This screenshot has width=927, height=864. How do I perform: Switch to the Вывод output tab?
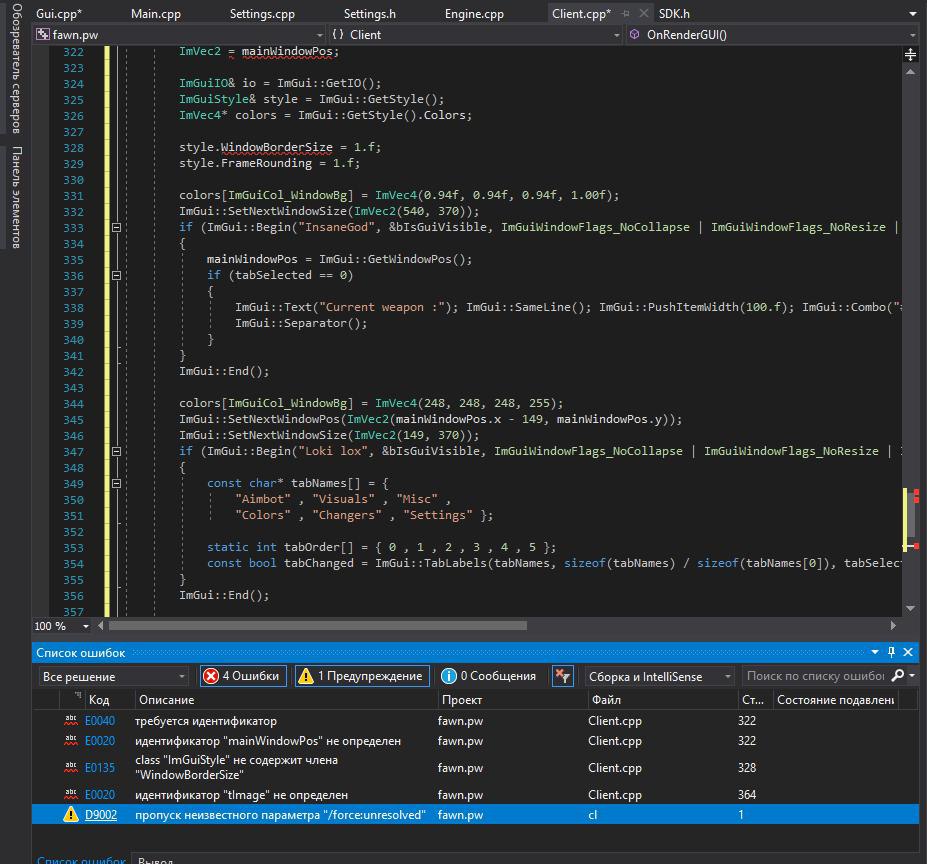(155, 859)
